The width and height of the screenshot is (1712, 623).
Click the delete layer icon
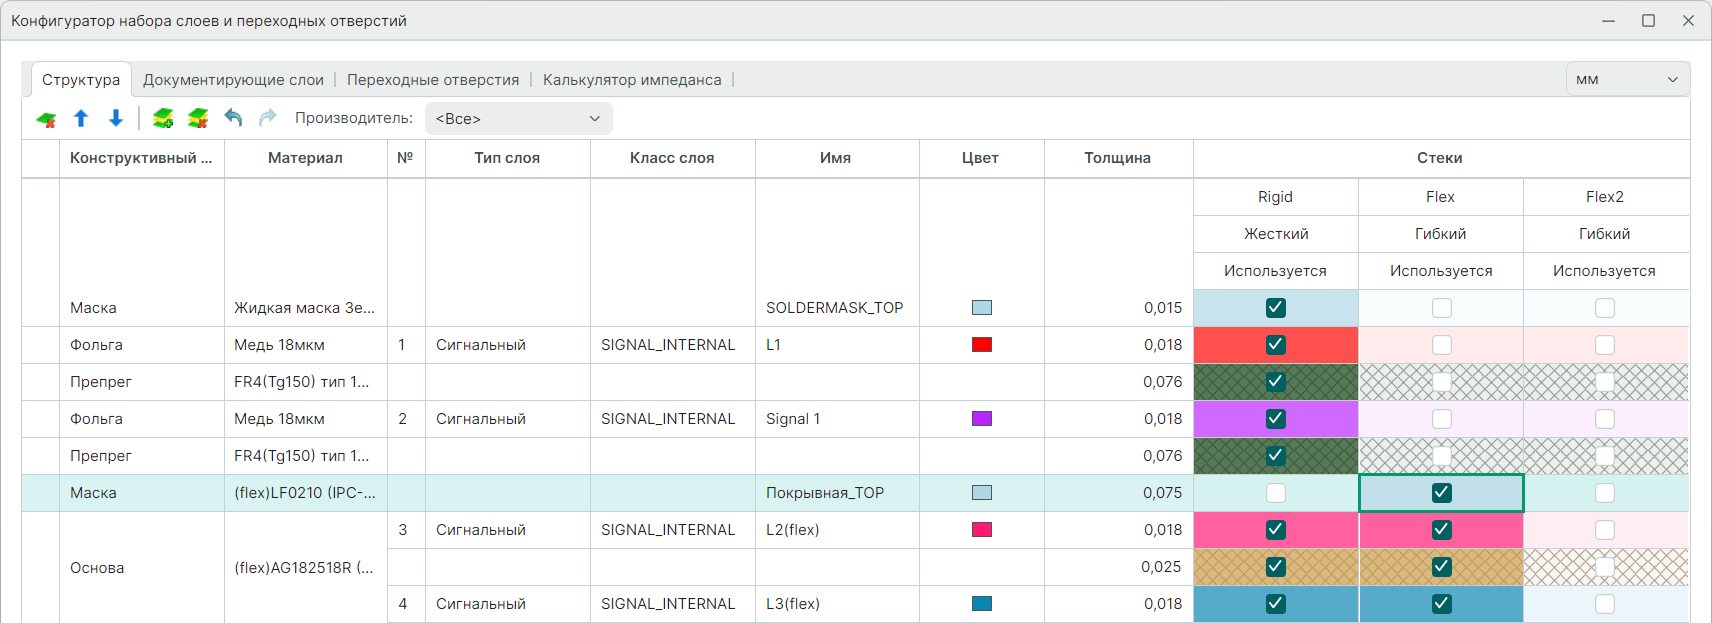[x=46, y=119]
